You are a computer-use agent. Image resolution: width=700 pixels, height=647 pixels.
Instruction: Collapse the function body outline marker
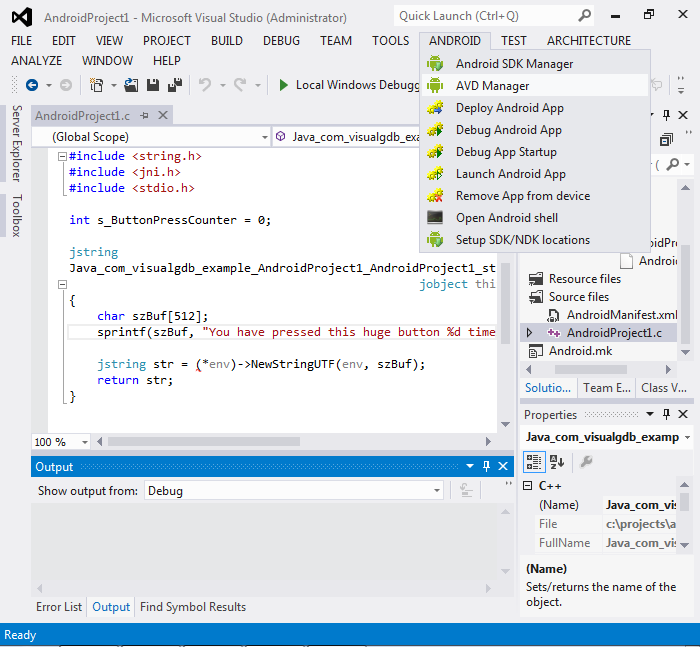click(62, 284)
